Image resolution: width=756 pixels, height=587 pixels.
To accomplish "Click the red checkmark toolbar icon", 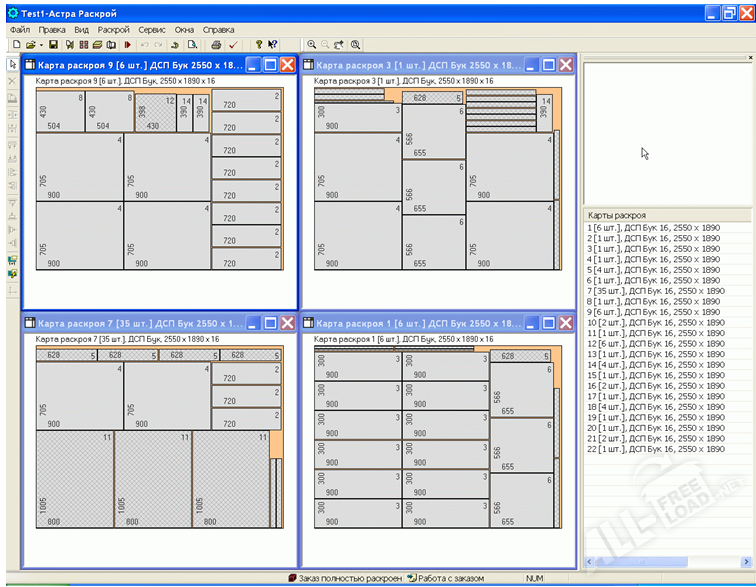I will pos(233,45).
